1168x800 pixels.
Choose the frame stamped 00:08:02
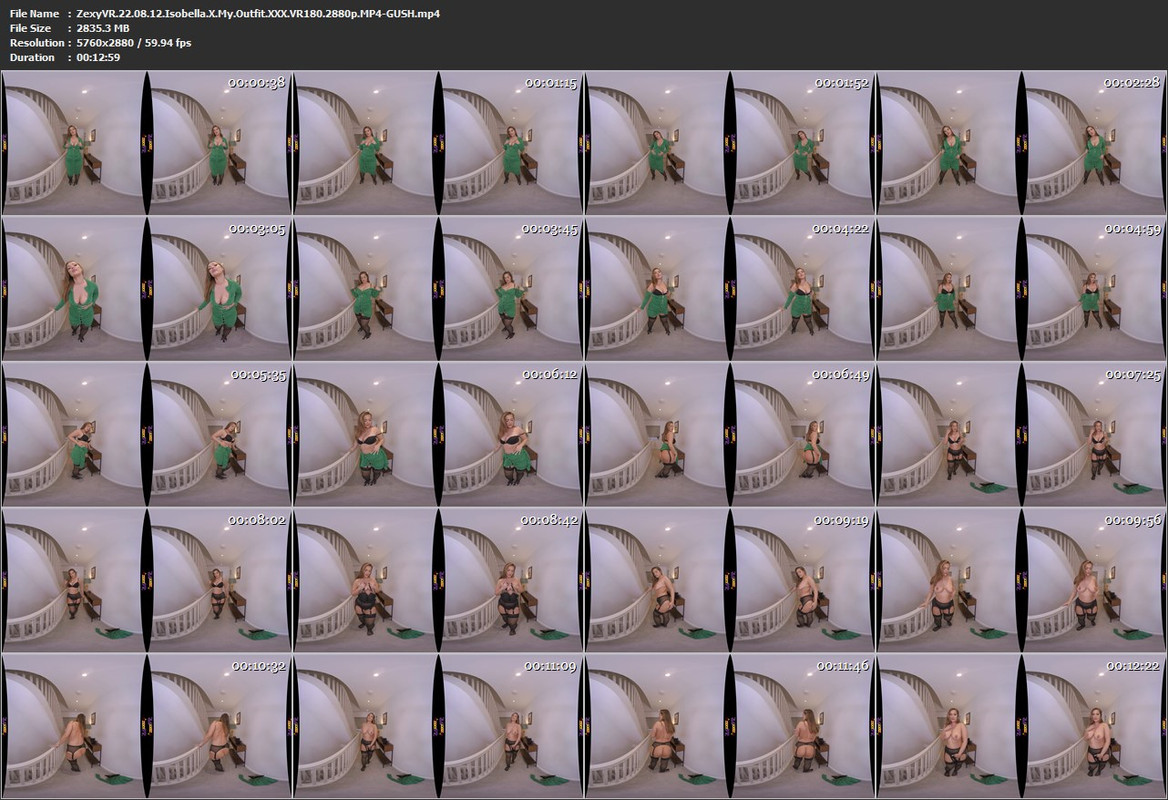(146, 580)
